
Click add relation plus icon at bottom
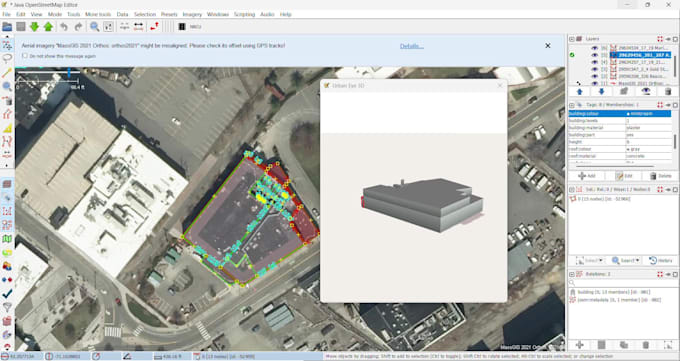[579, 345]
